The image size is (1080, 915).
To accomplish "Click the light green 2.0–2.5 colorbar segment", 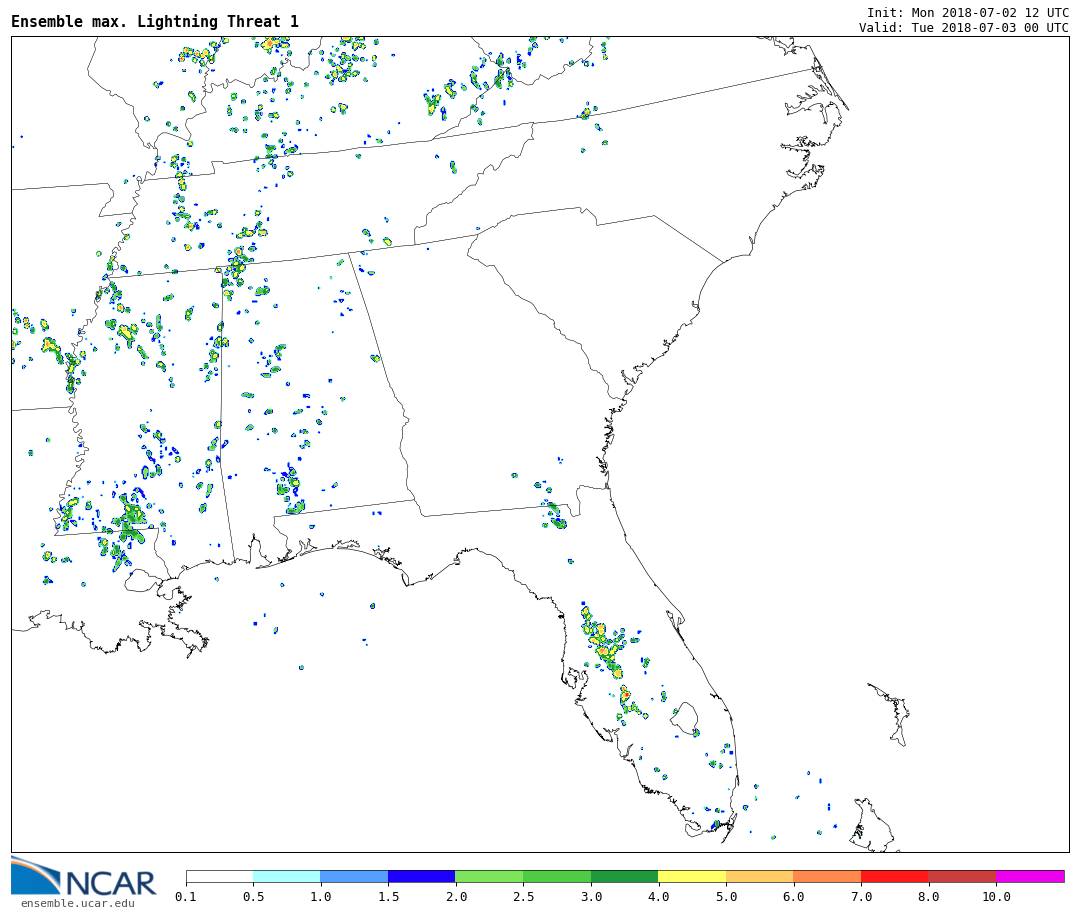I will point(488,876).
